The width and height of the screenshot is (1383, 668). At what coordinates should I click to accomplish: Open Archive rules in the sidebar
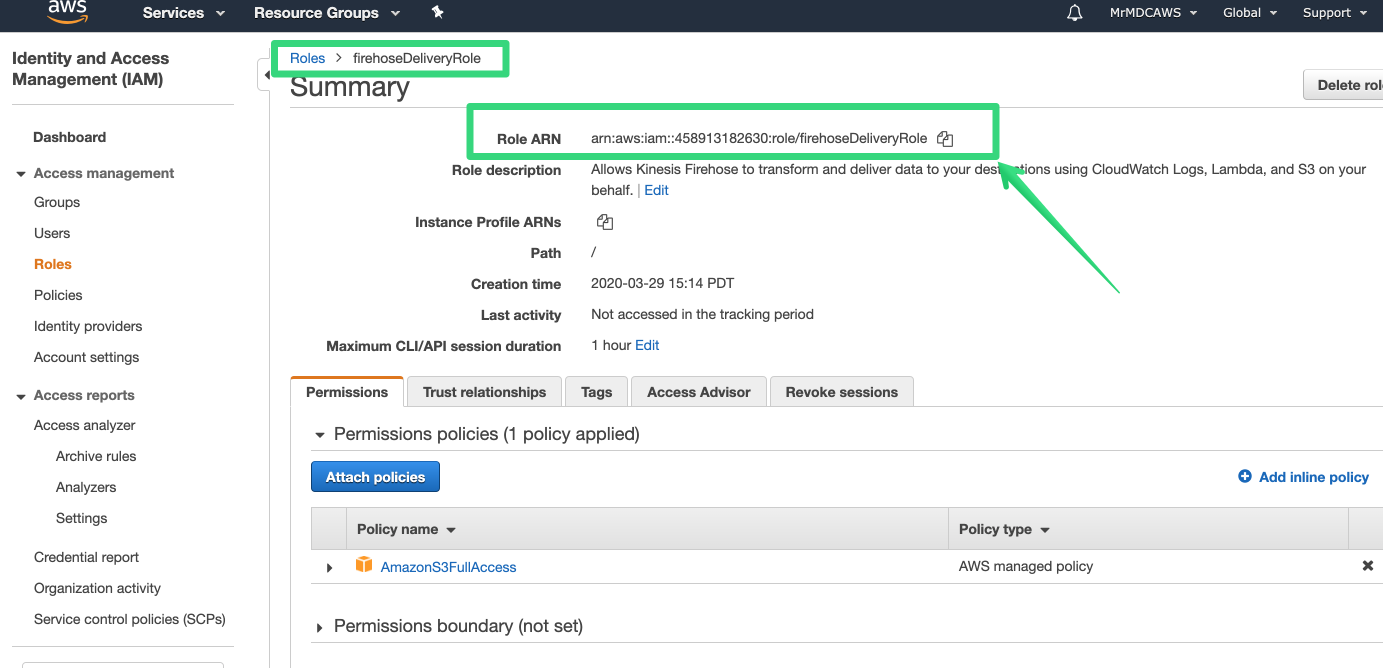click(x=96, y=456)
